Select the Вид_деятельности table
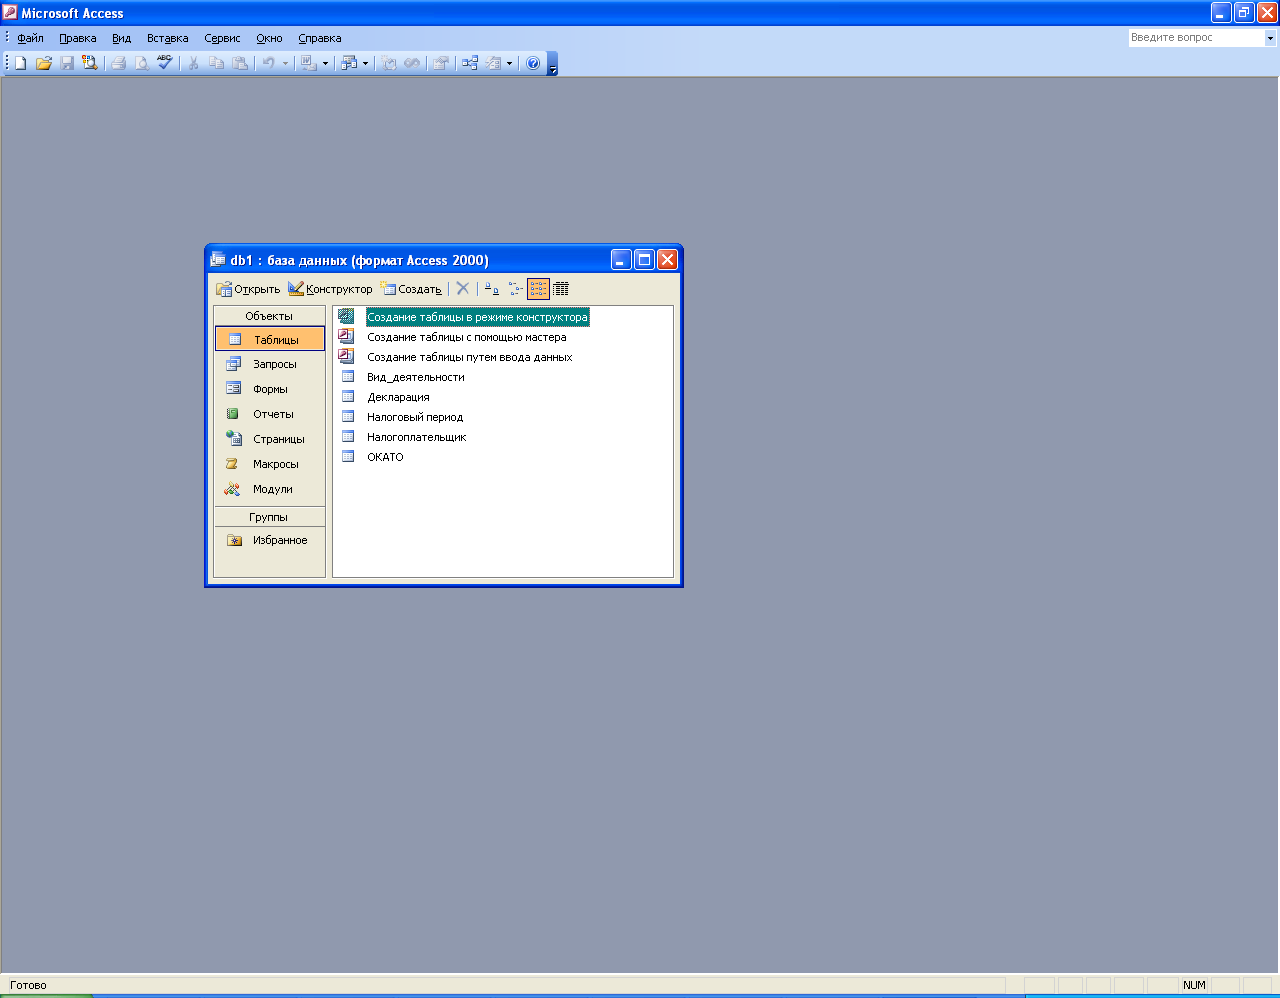The width and height of the screenshot is (1280, 998). click(415, 377)
